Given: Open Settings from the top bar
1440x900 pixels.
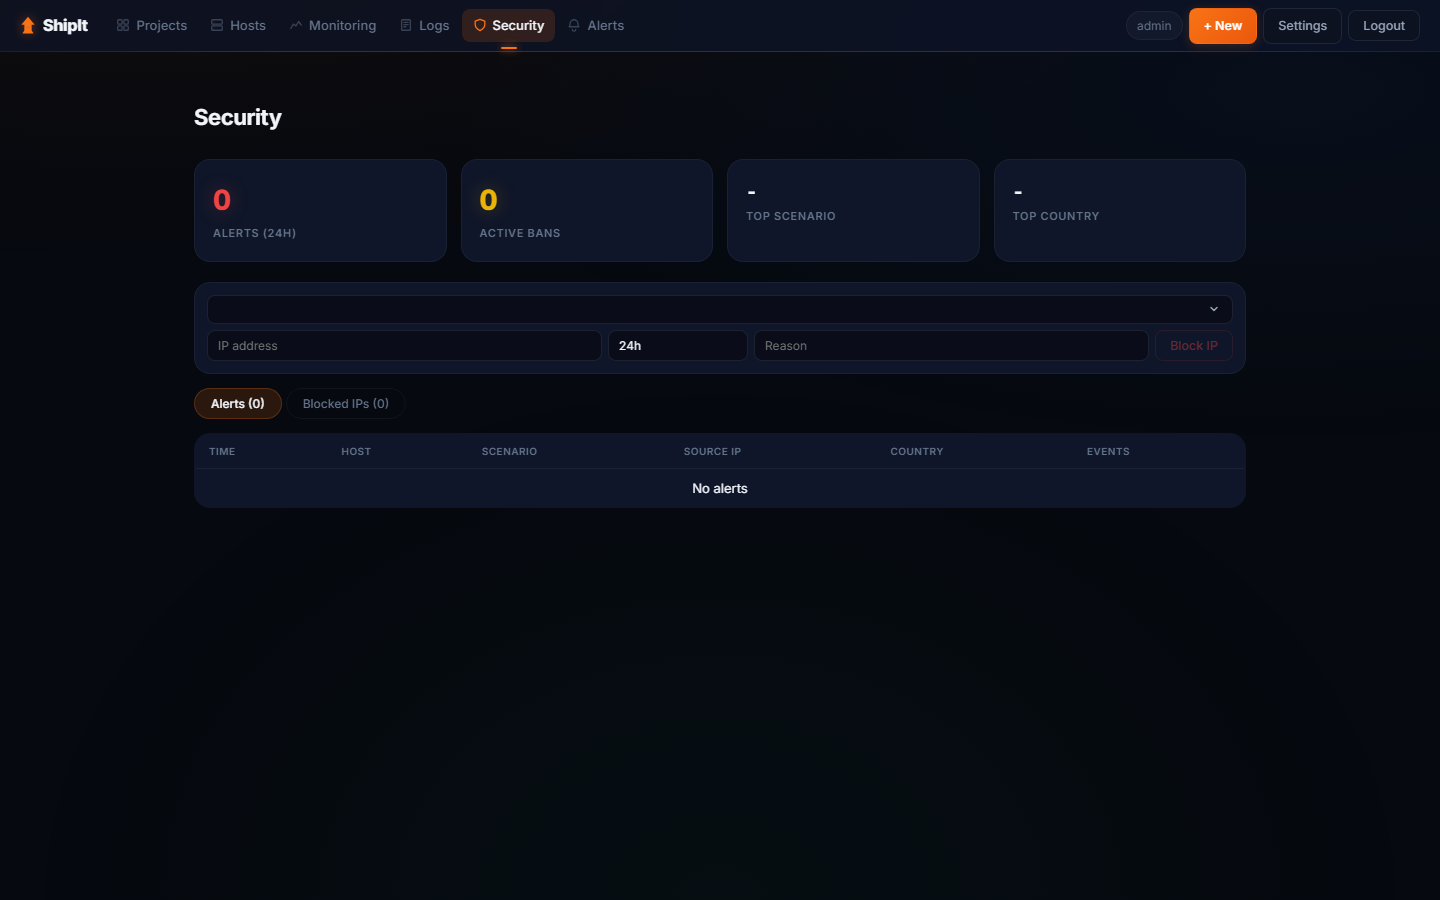Looking at the screenshot, I should click(1302, 26).
